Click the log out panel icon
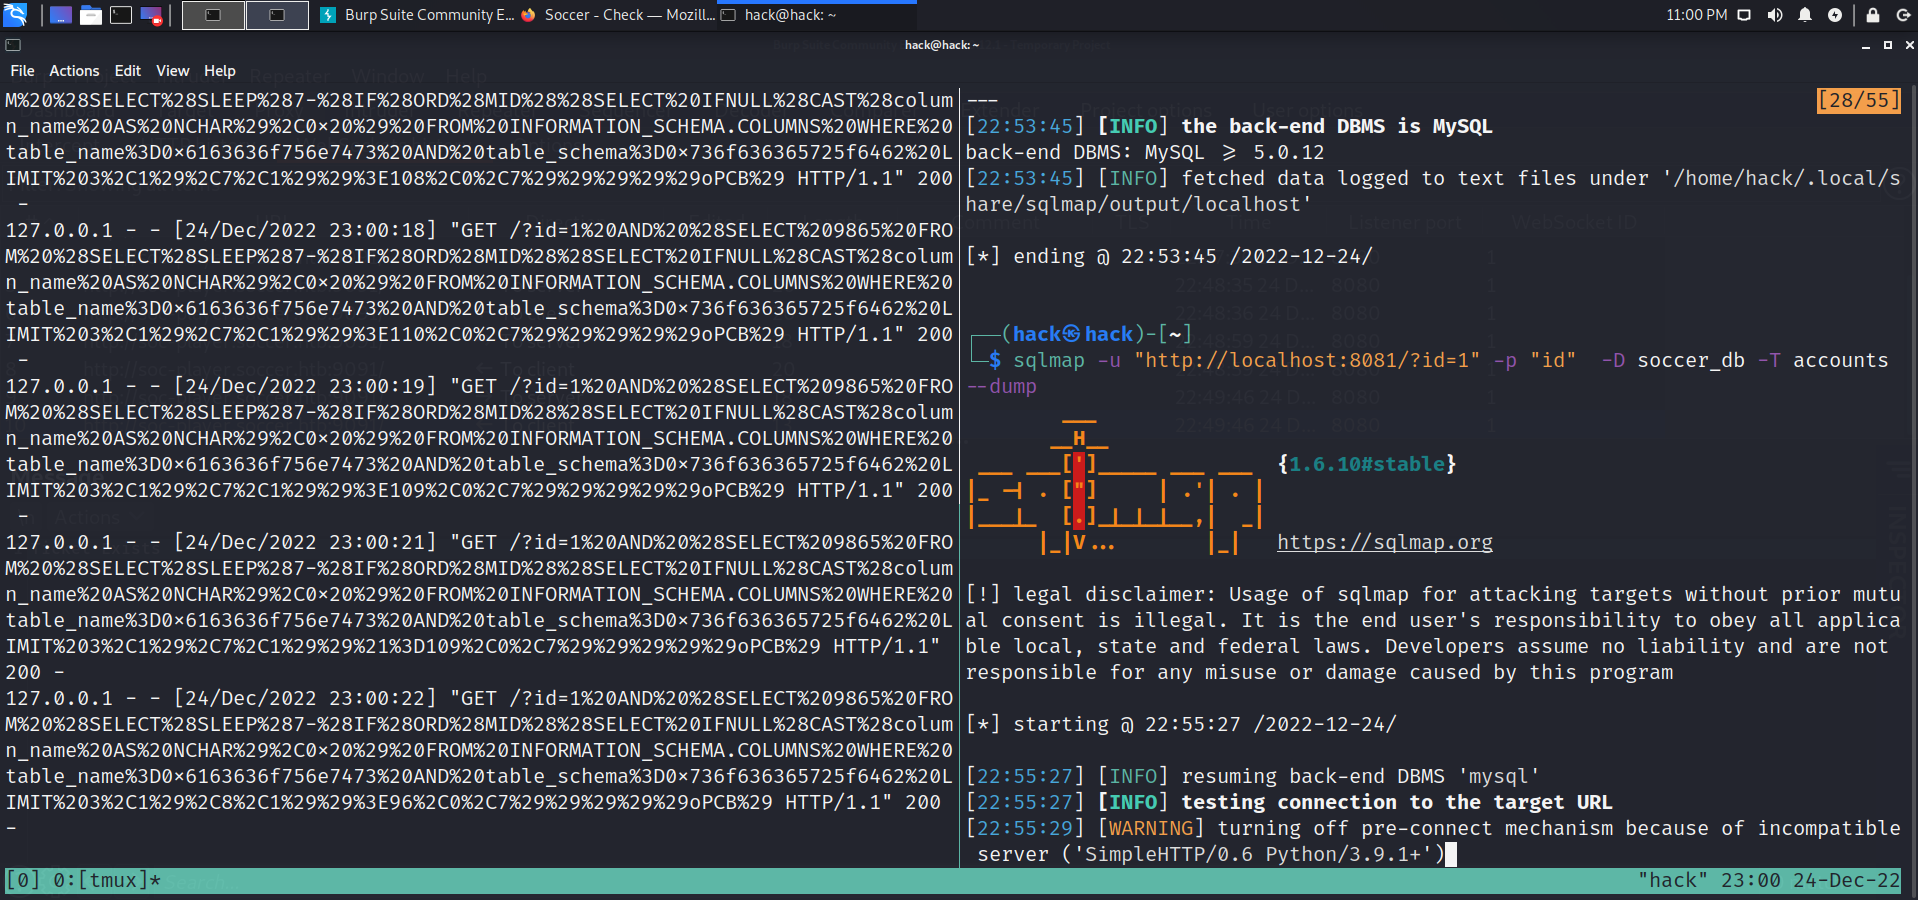This screenshot has height=900, width=1918. [1903, 15]
